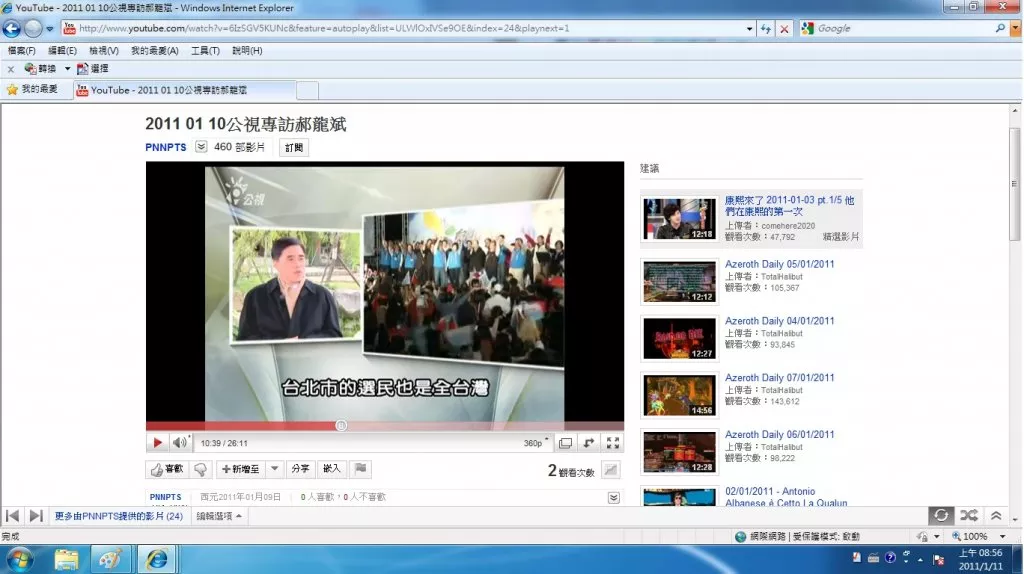This screenshot has height=574, width=1024.
Task: Click the 新增至 add-to button
Action: pos(240,469)
